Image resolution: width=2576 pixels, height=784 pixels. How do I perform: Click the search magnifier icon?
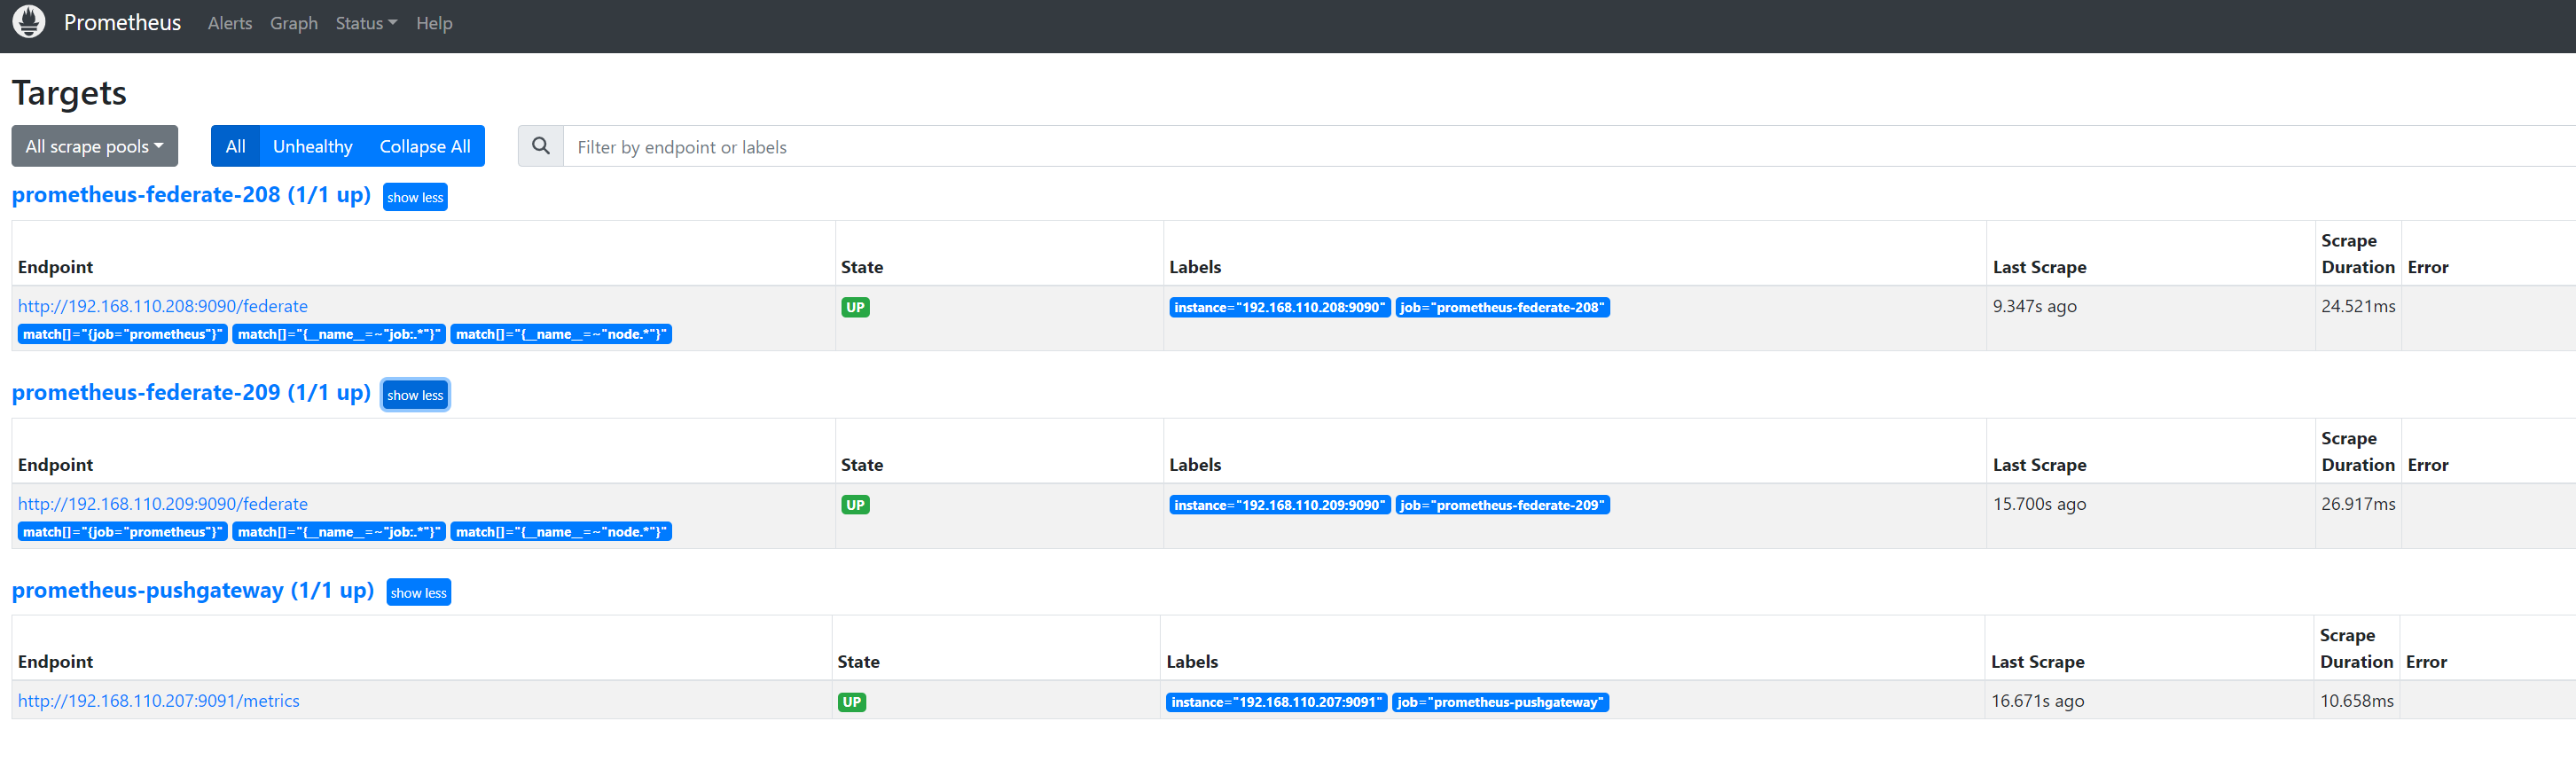point(541,146)
